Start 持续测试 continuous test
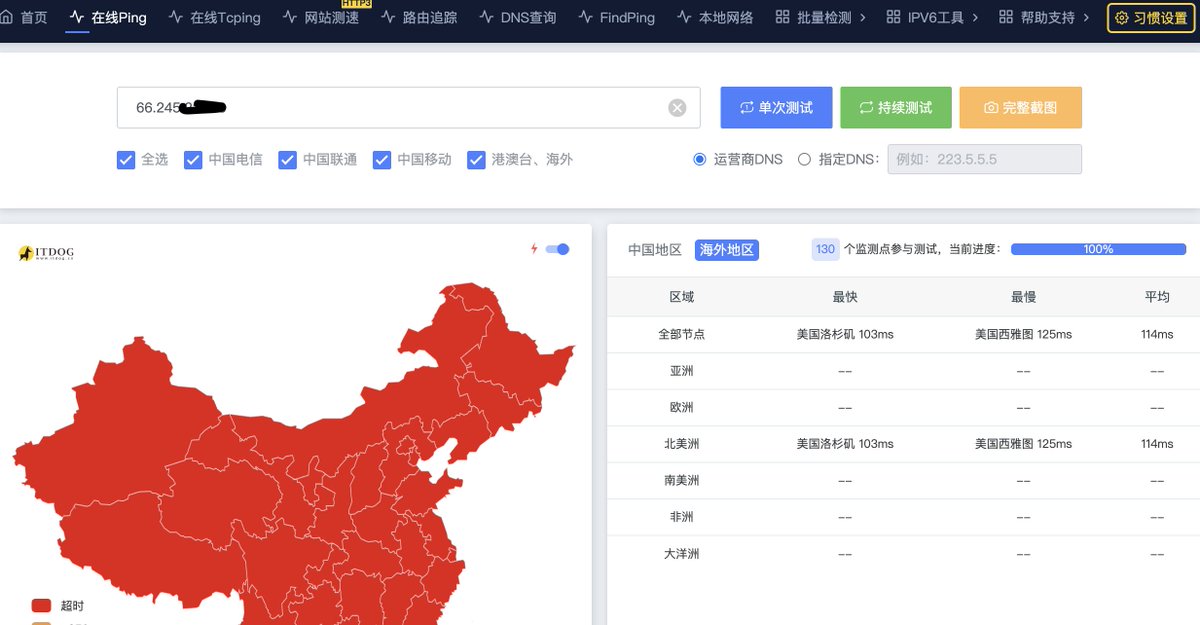This screenshot has width=1200, height=625. 895,107
